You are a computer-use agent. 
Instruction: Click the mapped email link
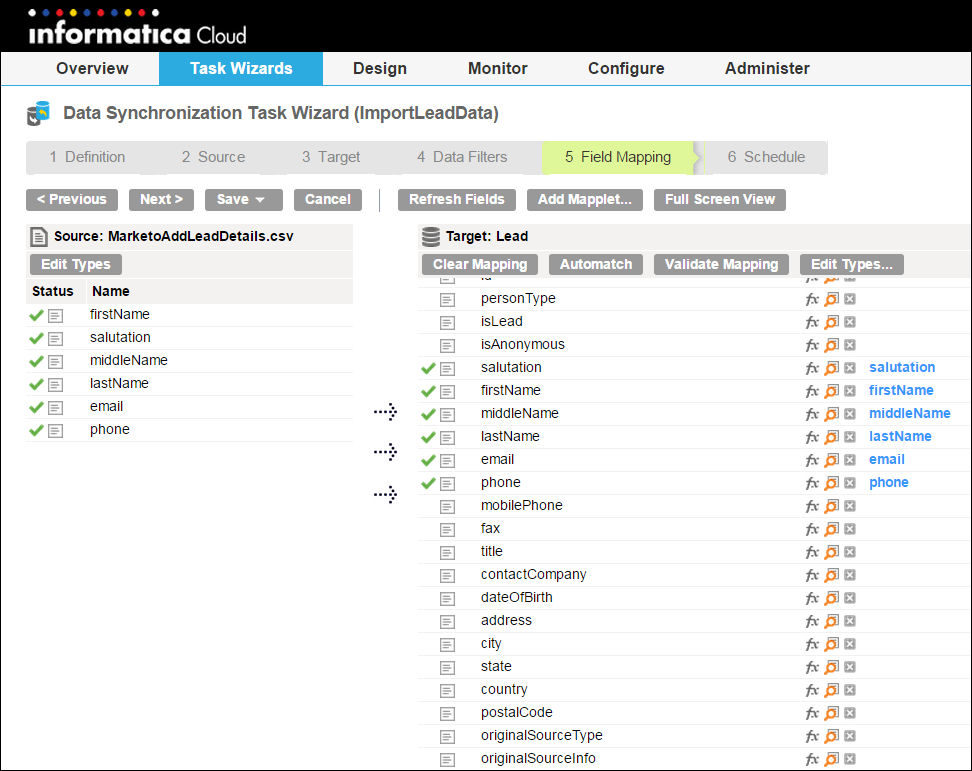tap(886, 459)
